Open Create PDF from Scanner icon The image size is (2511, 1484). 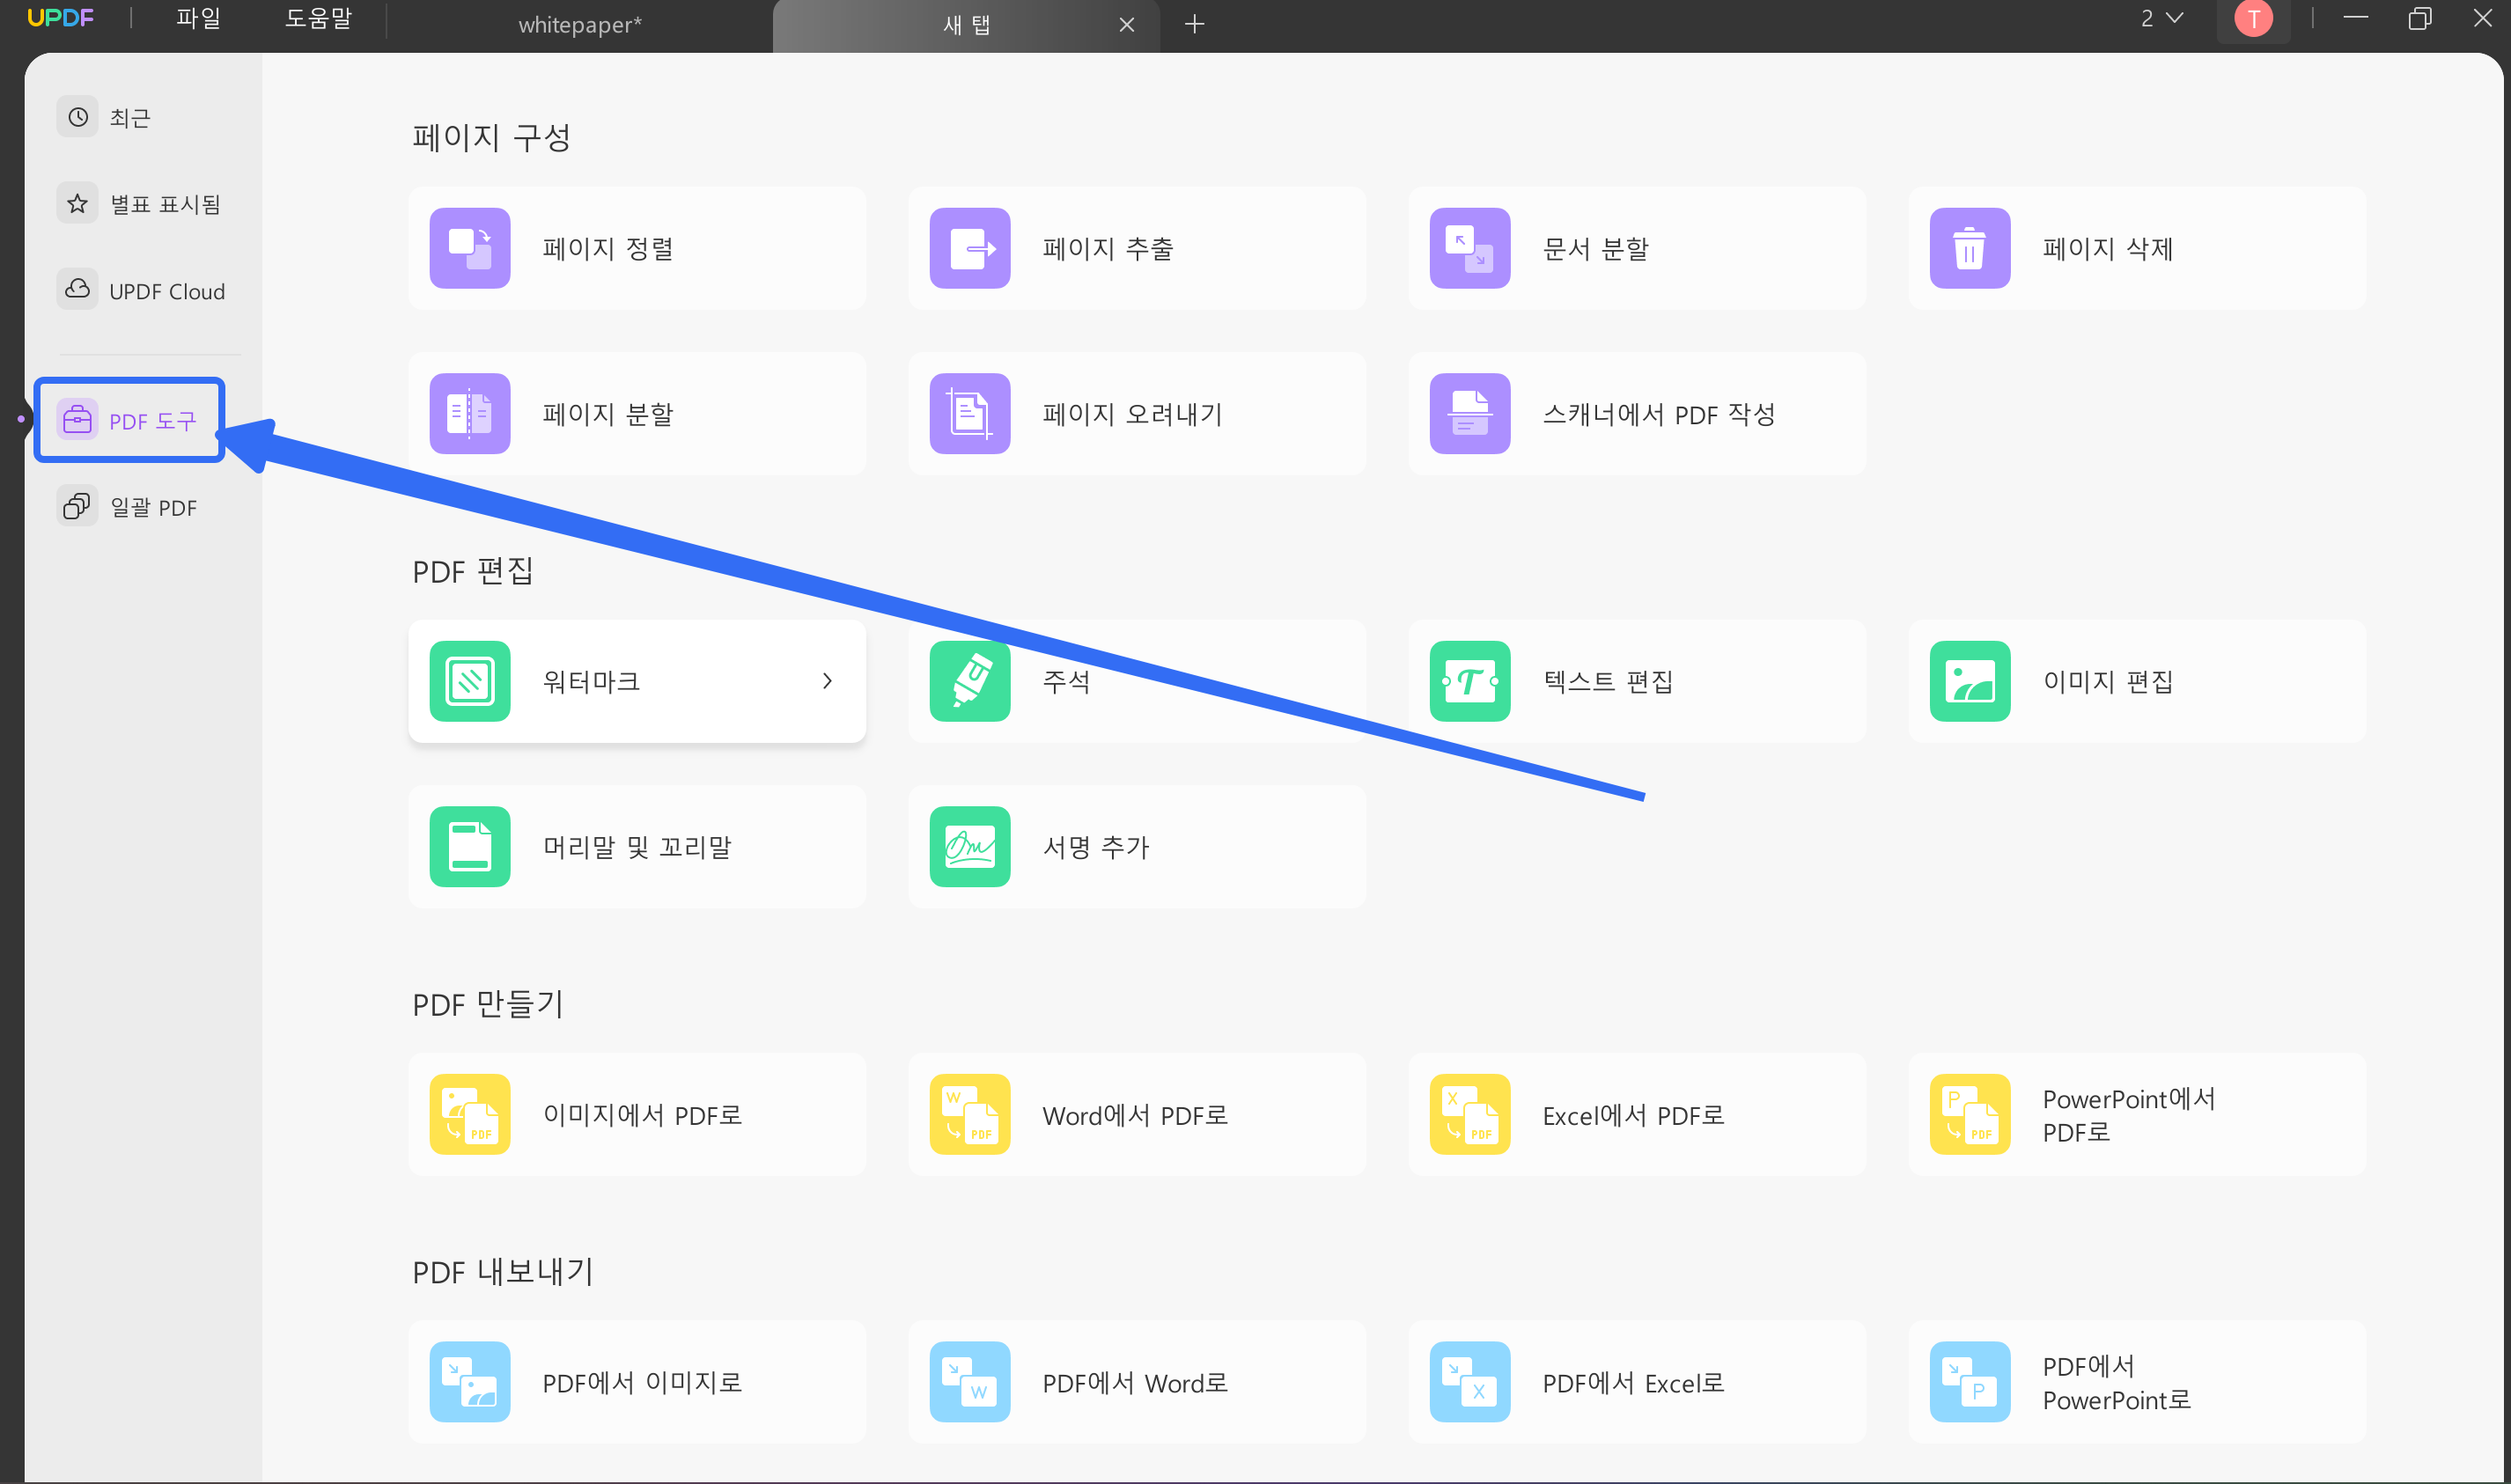coord(1470,413)
